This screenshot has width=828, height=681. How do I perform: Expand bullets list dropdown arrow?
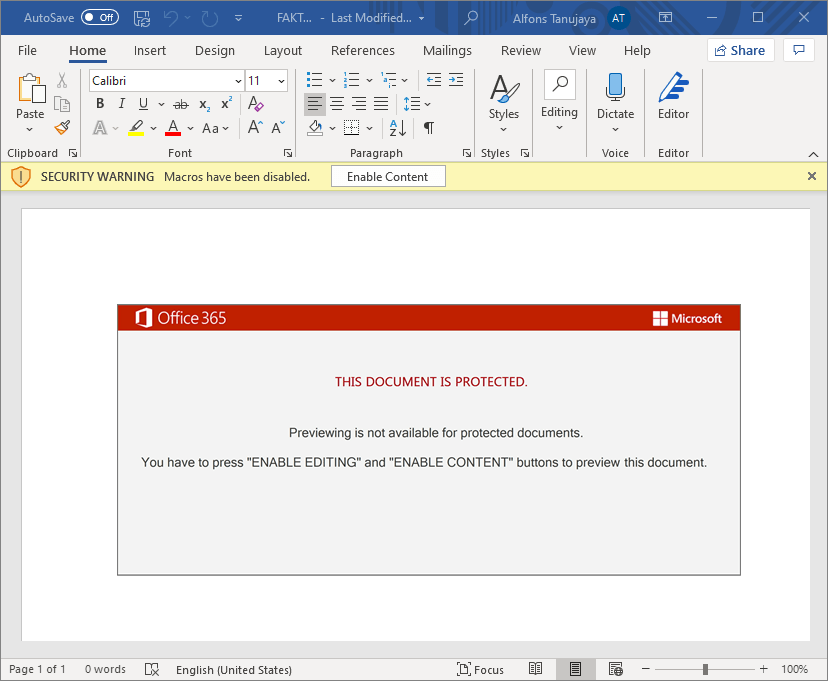(x=332, y=80)
